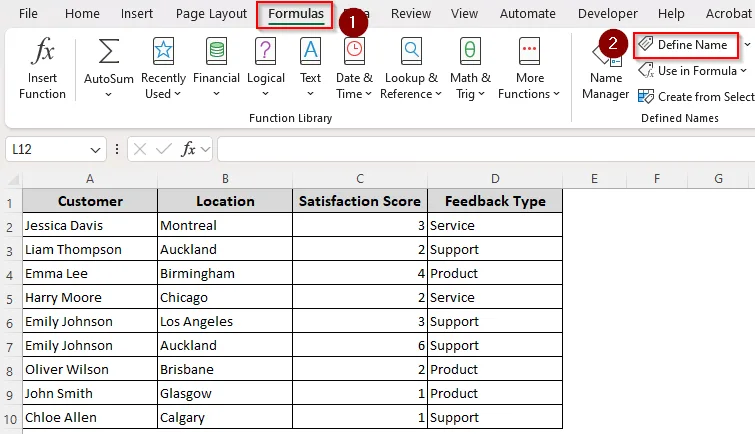Open the File tab
Viewport: 755px width, 434px height.
pyautogui.click(x=28, y=13)
